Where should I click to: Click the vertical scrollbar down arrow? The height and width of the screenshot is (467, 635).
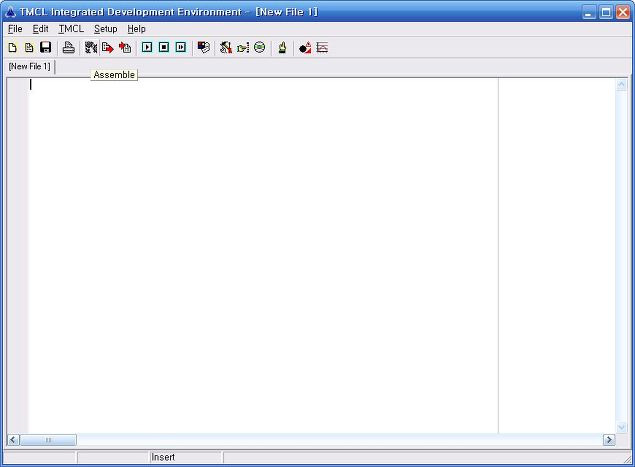click(x=621, y=427)
